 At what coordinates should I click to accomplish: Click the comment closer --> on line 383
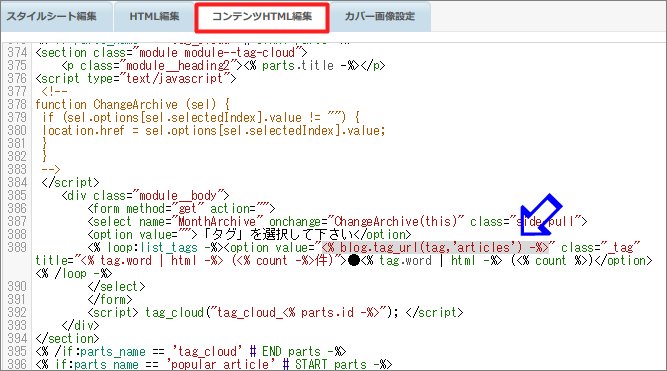[51, 169]
